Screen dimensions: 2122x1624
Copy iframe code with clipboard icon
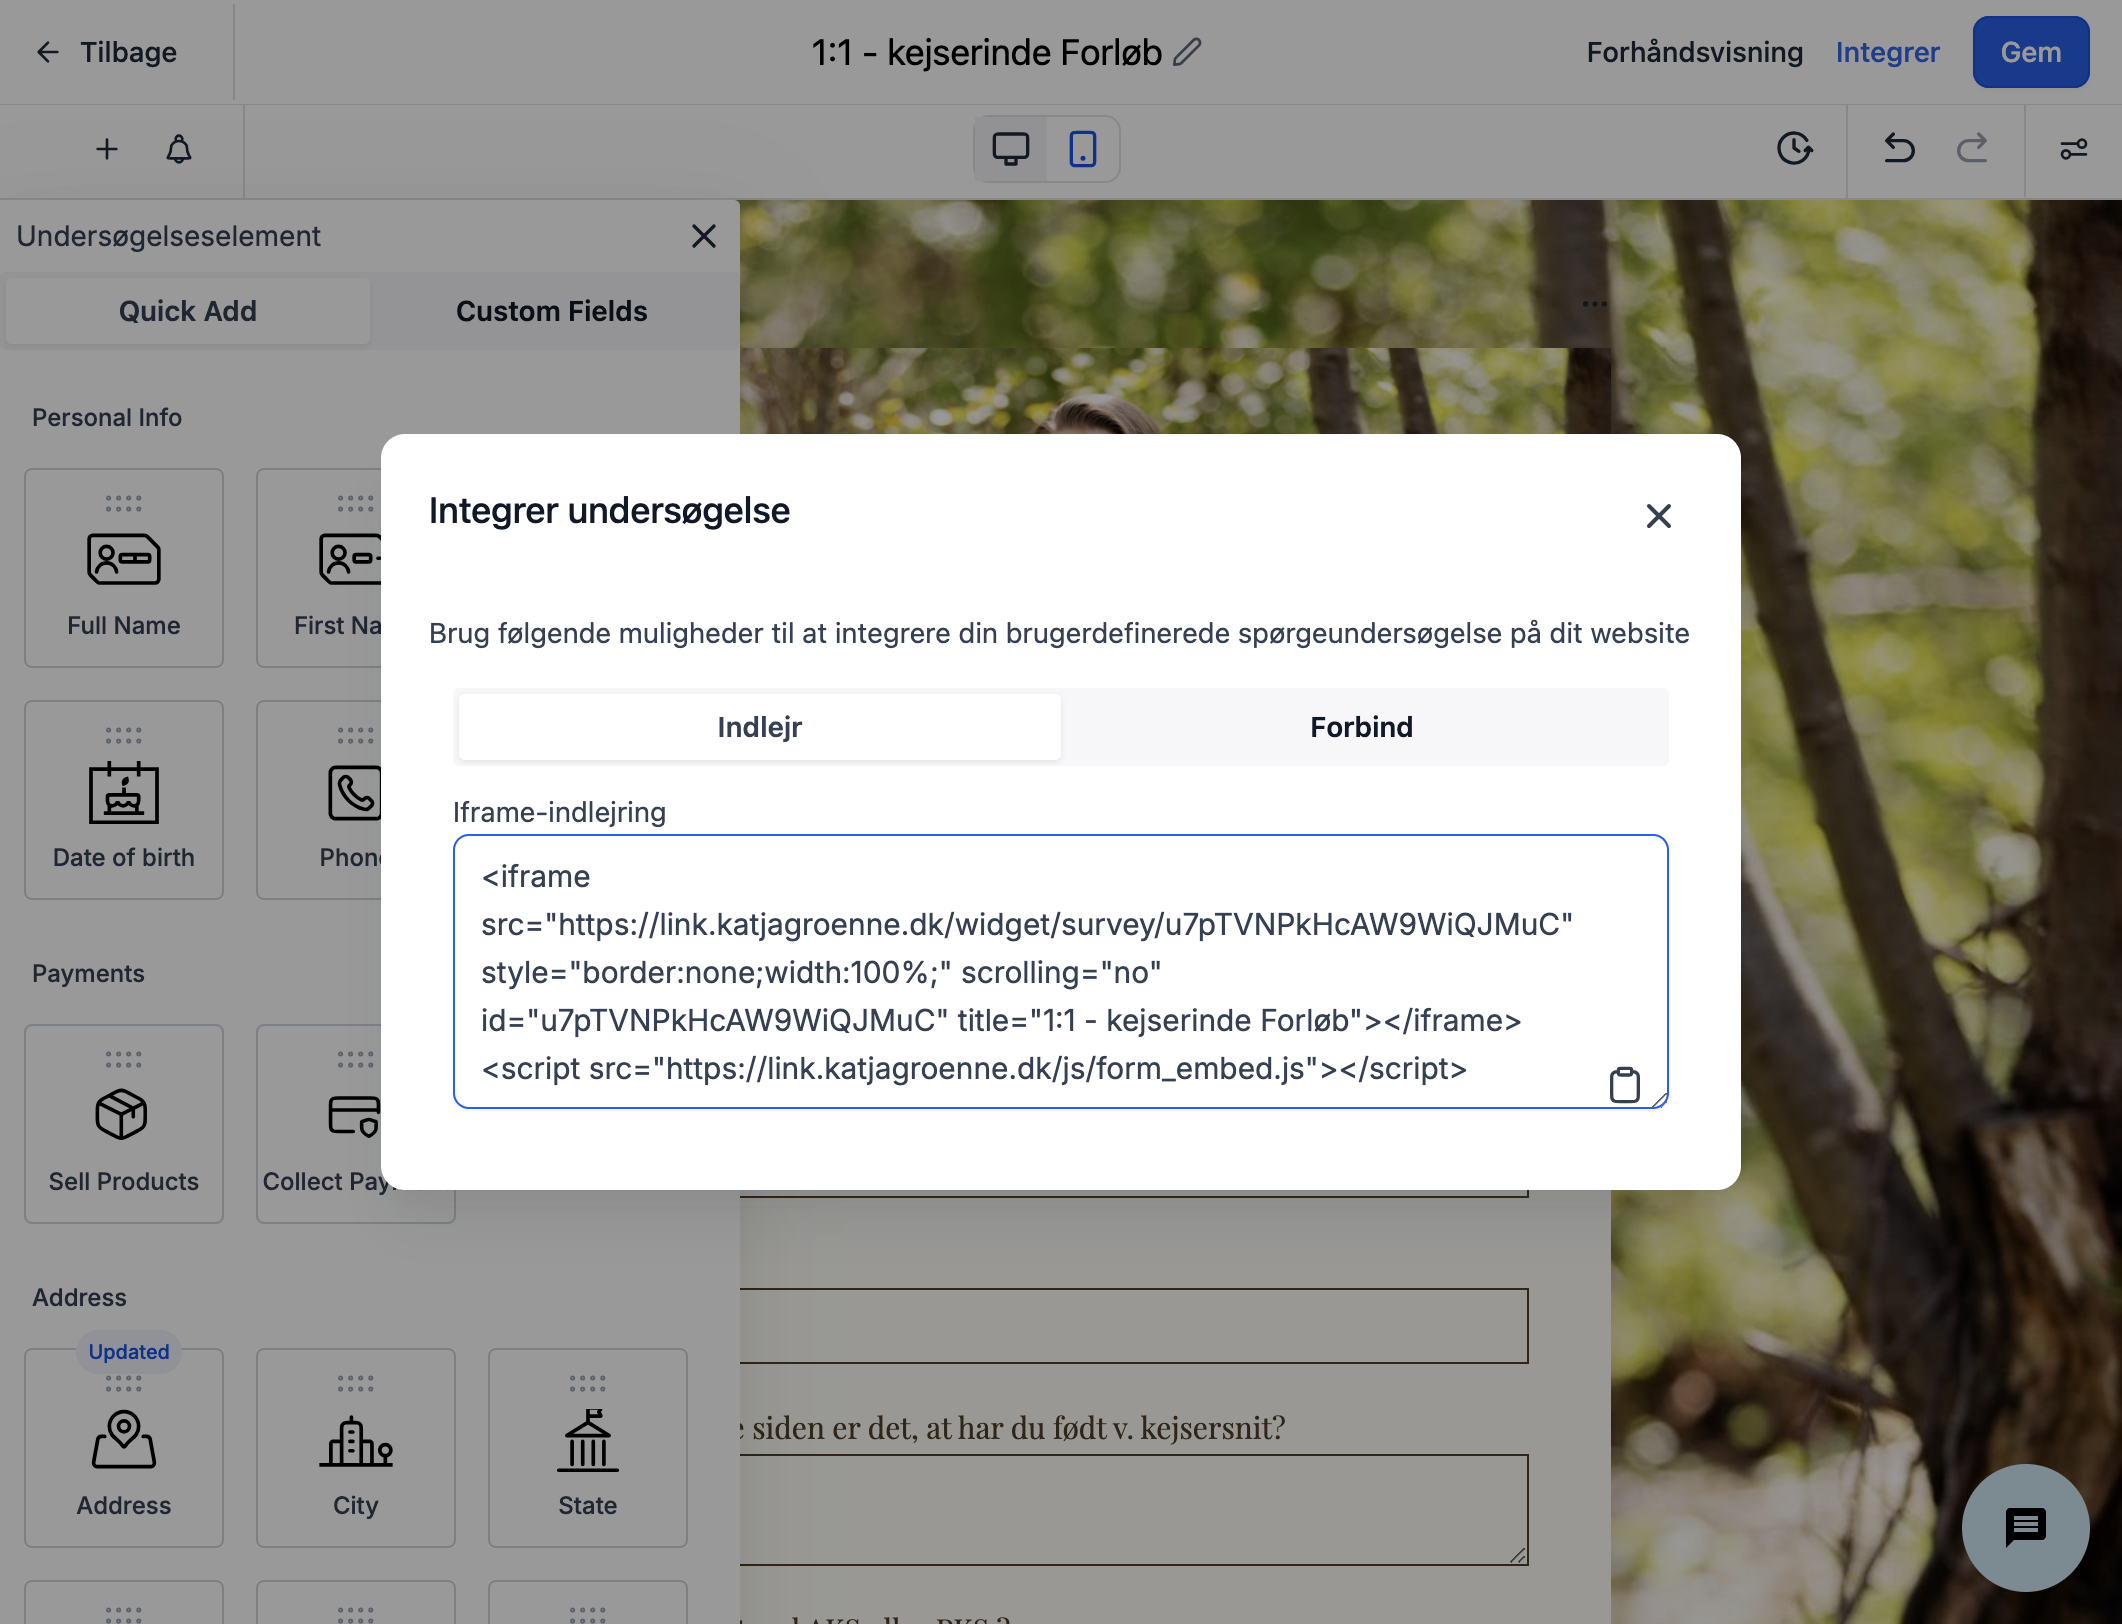(x=1625, y=1084)
